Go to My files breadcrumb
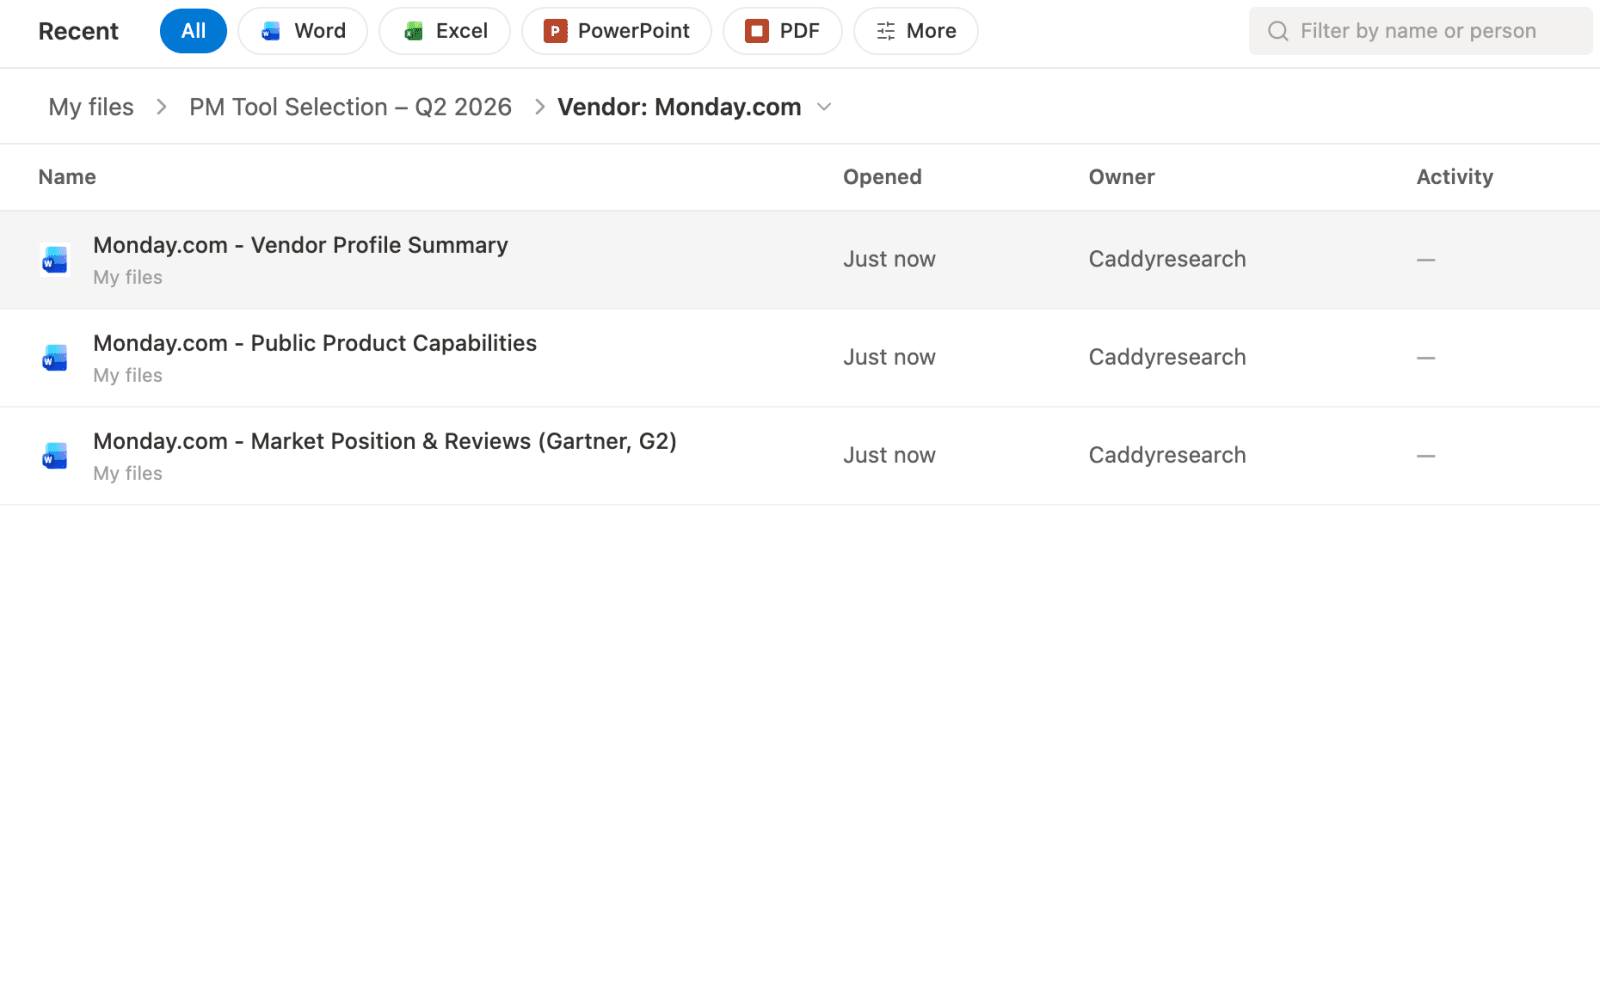The width and height of the screenshot is (1600, 1001). coord(91,107)
